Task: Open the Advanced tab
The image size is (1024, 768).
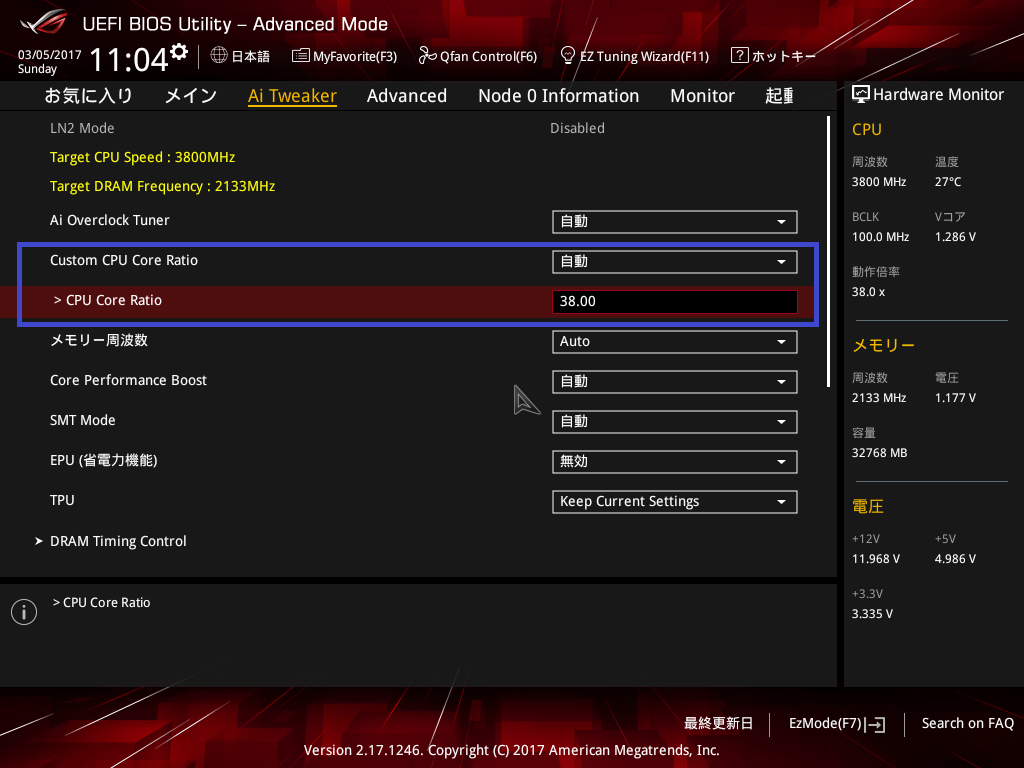Action: pyautogui.click(x=407, y=96)
